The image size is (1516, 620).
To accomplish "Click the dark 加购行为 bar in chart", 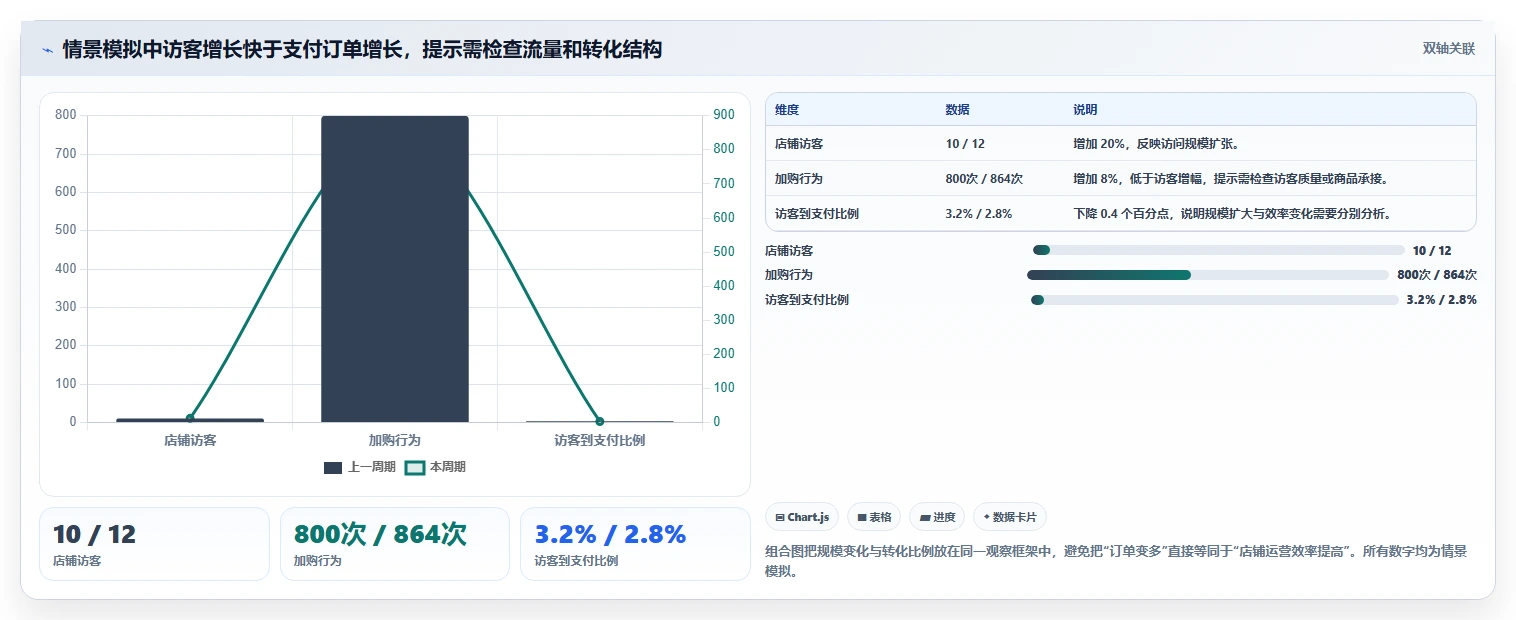I will 395,269.
